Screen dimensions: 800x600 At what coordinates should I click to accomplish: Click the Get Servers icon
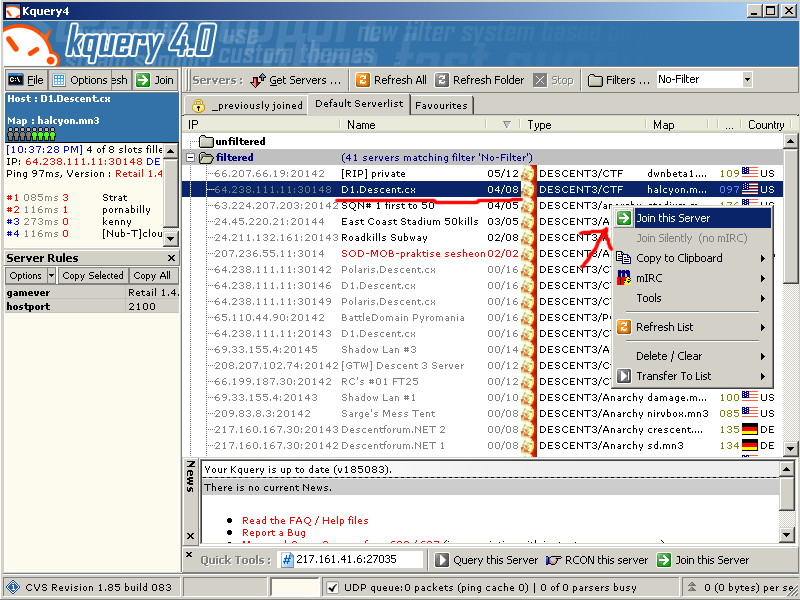click(258, 80)
